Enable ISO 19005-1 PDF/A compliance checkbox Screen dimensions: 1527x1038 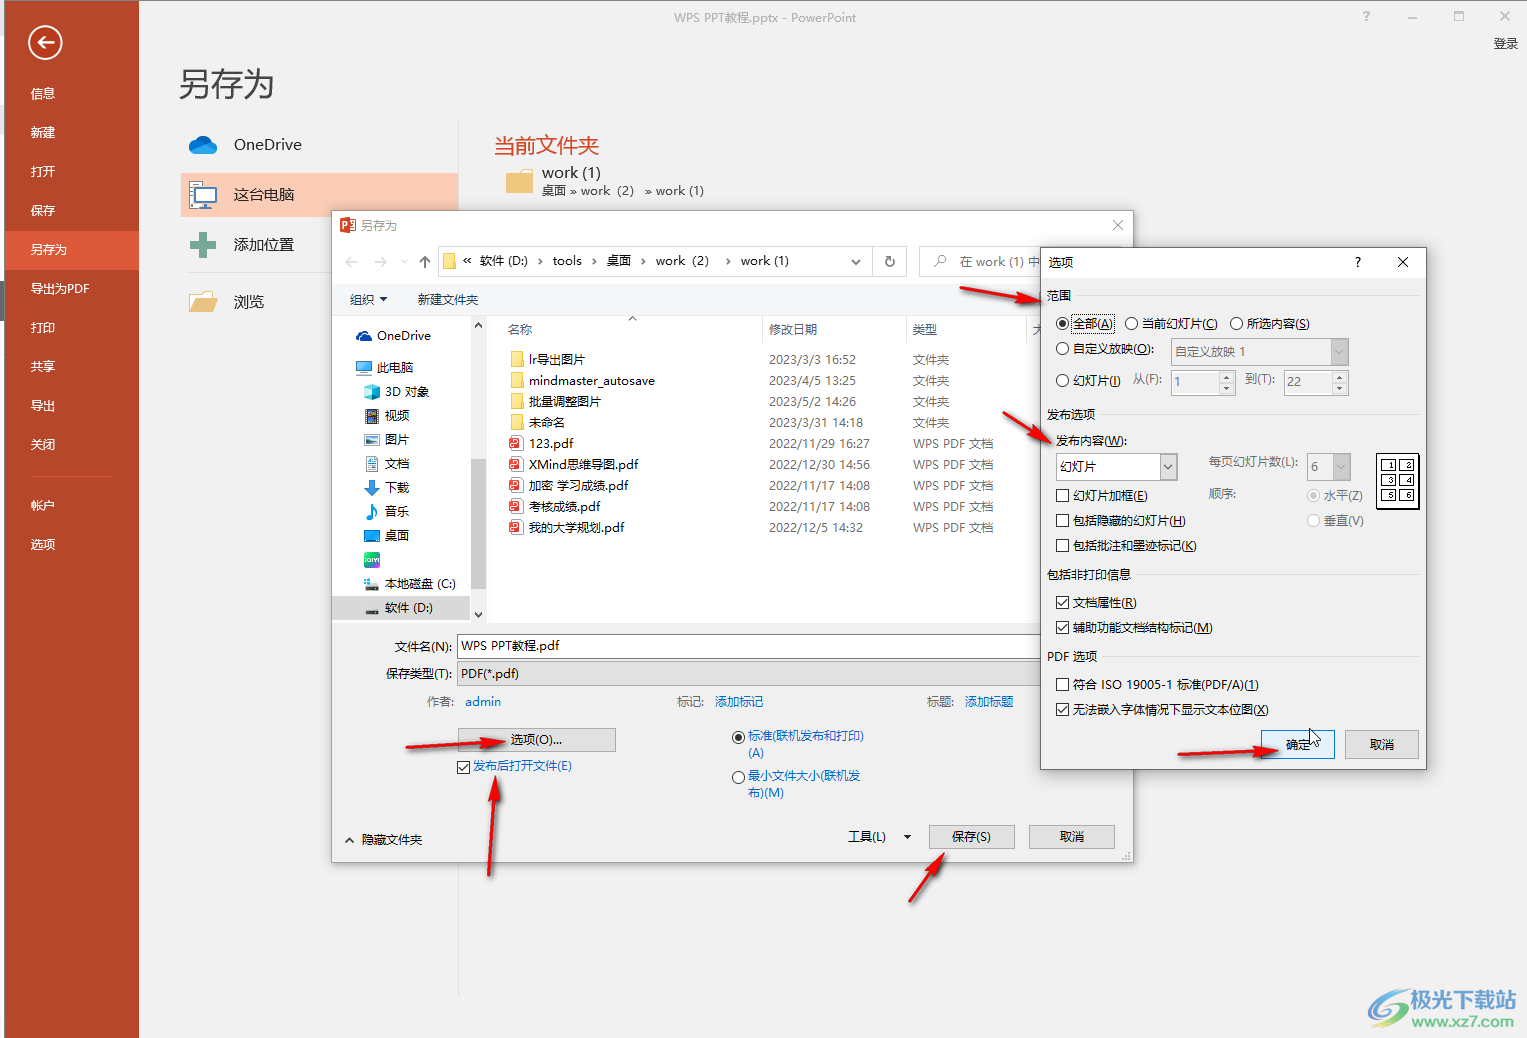click(1062, 685)
